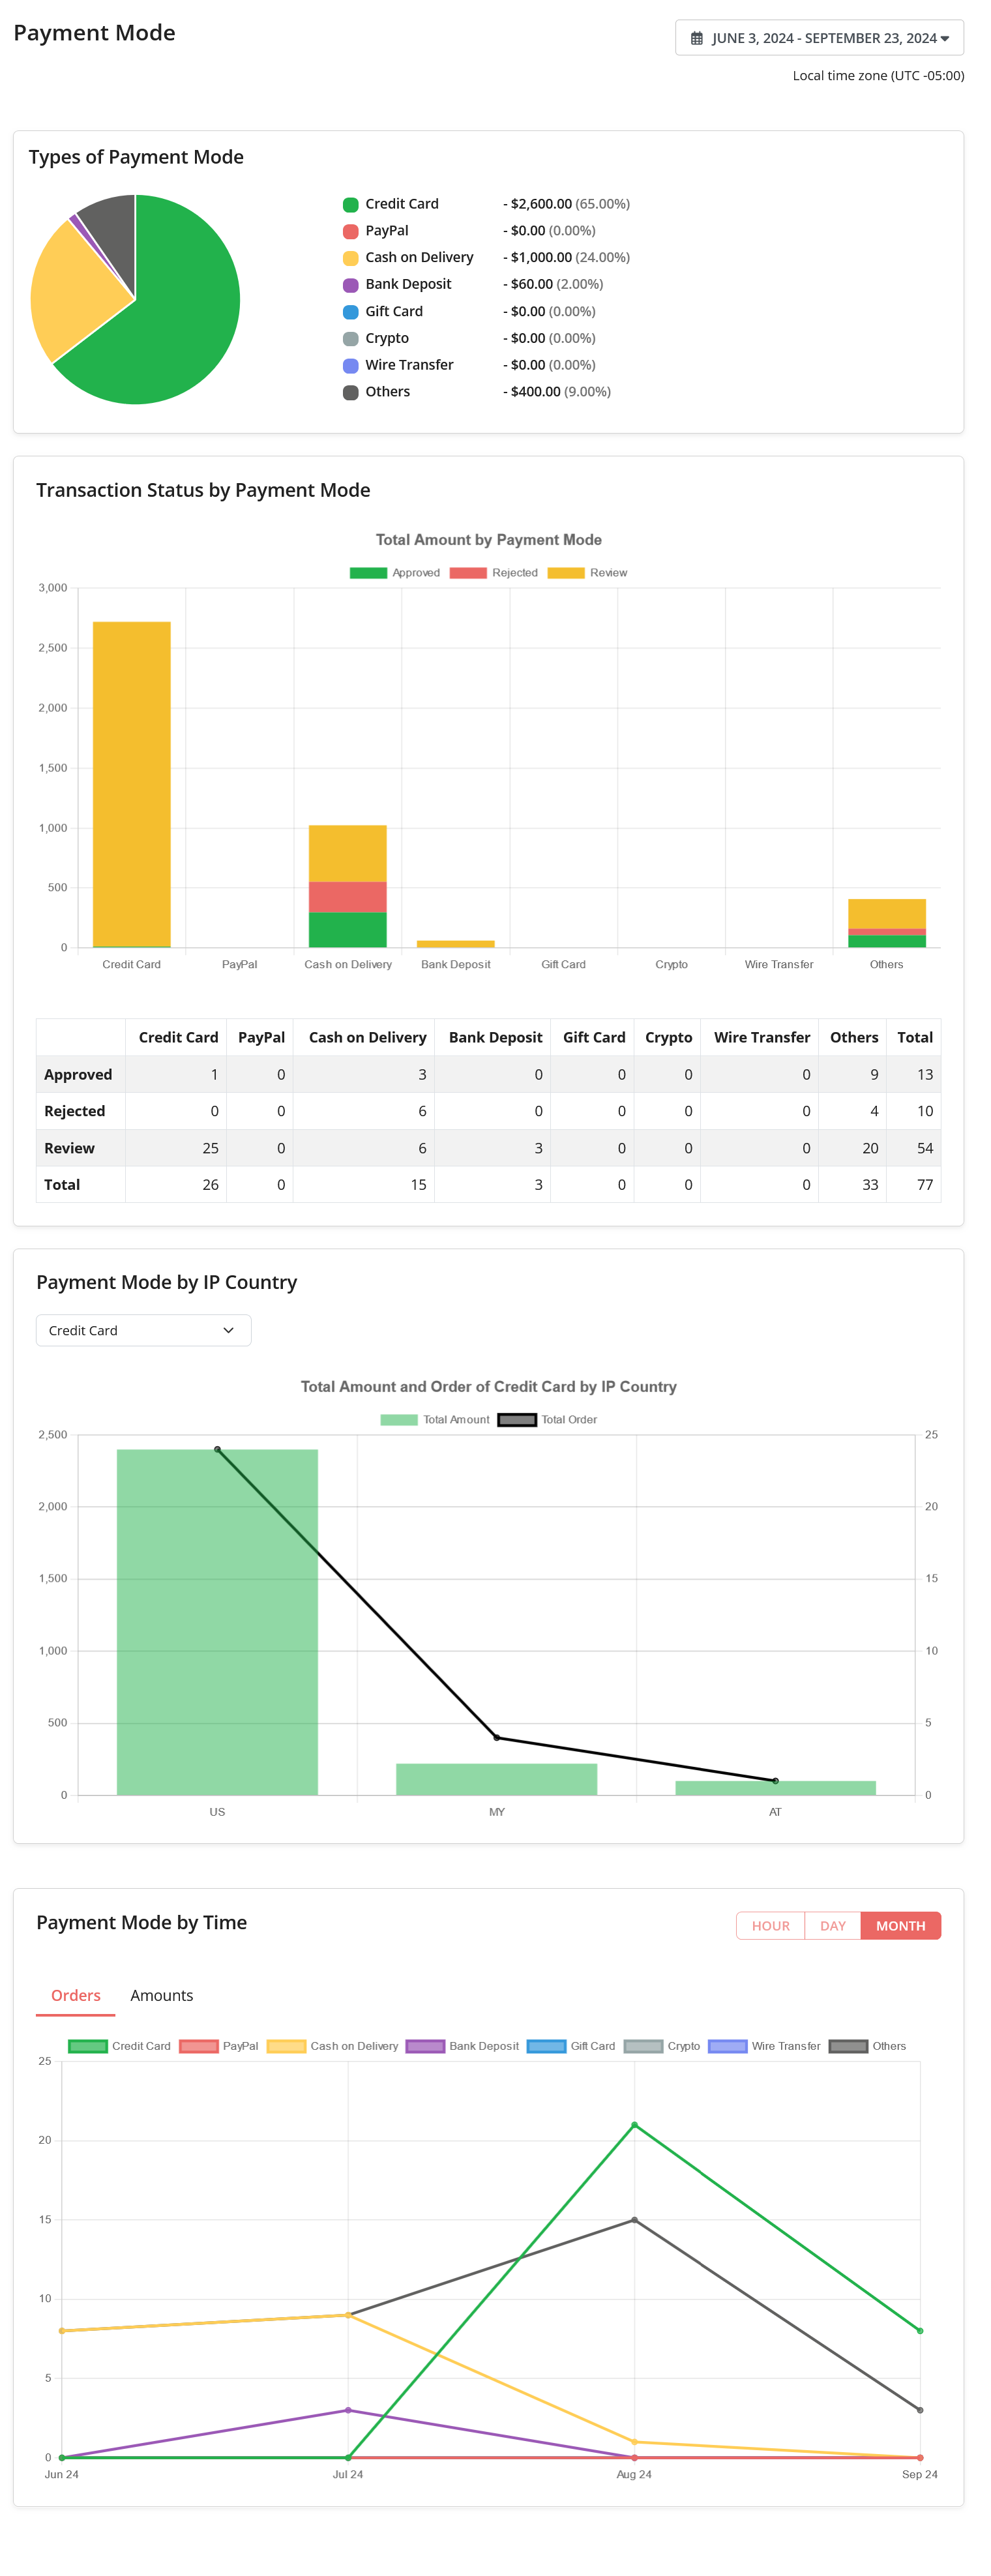The width and height of the screenshot is (991, 2576).
Task: Select MONTH time granularity
Action: click(x=900, y=1925)
